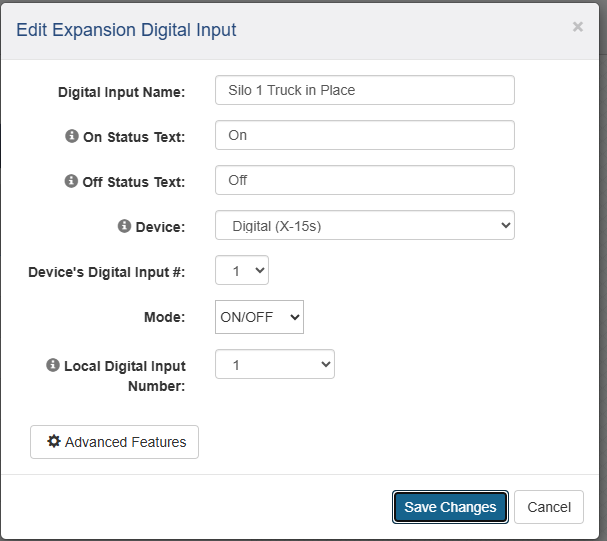This screenshot has width=607, height=541.
Task: Click the gear icon in Advanced Features
Action: coord(54,441)
